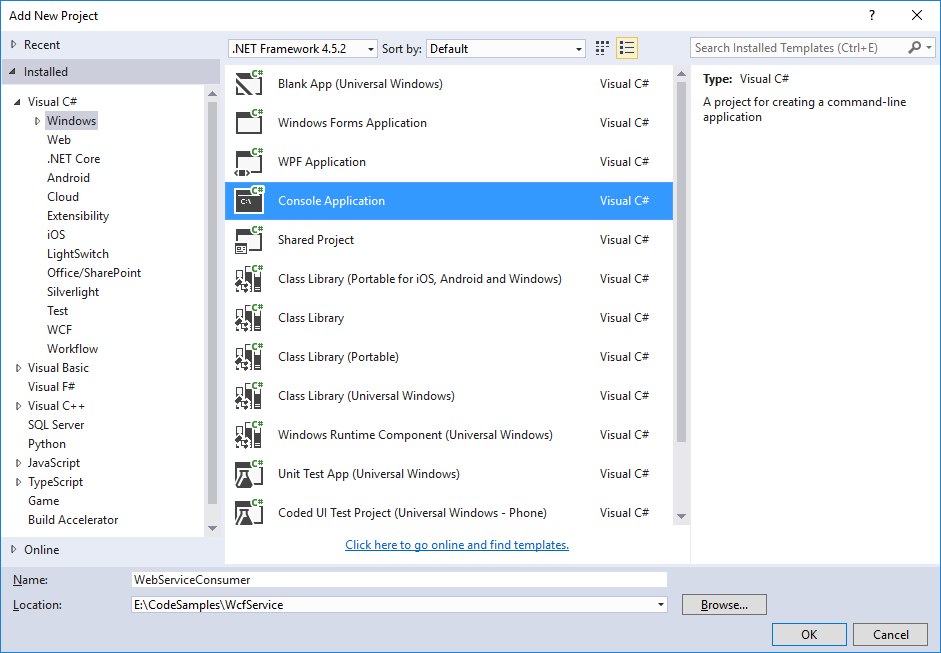Image resolution: width=941 pixels, height=653 pixels.
Task: Click the WPF Application template icon
Action: click(x=249, y=161)
